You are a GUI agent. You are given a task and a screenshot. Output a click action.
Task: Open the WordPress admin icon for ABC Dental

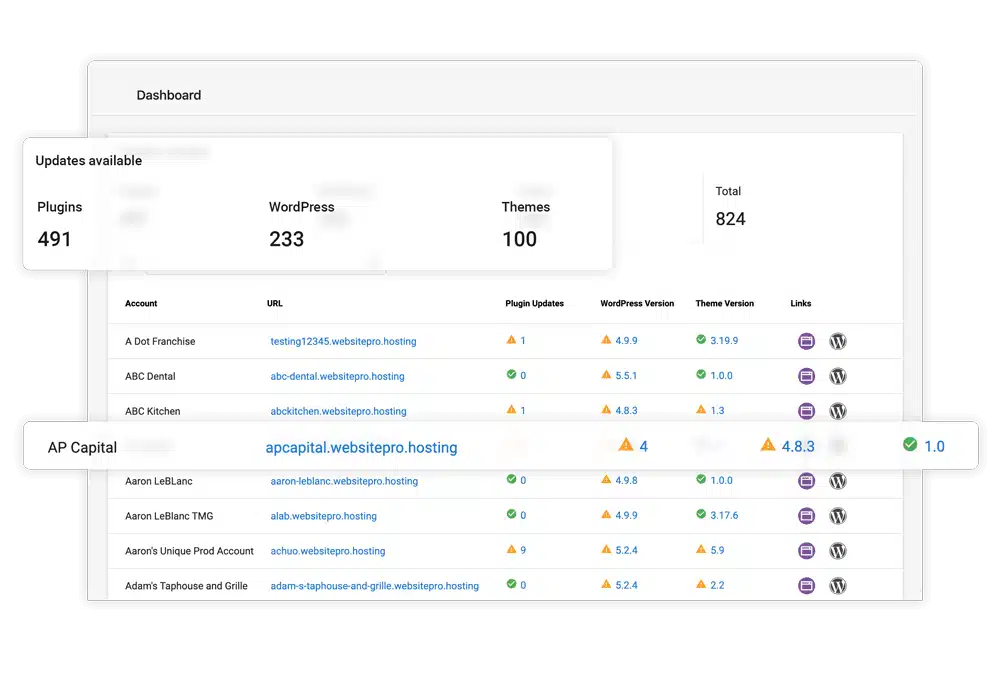[838, 376]
